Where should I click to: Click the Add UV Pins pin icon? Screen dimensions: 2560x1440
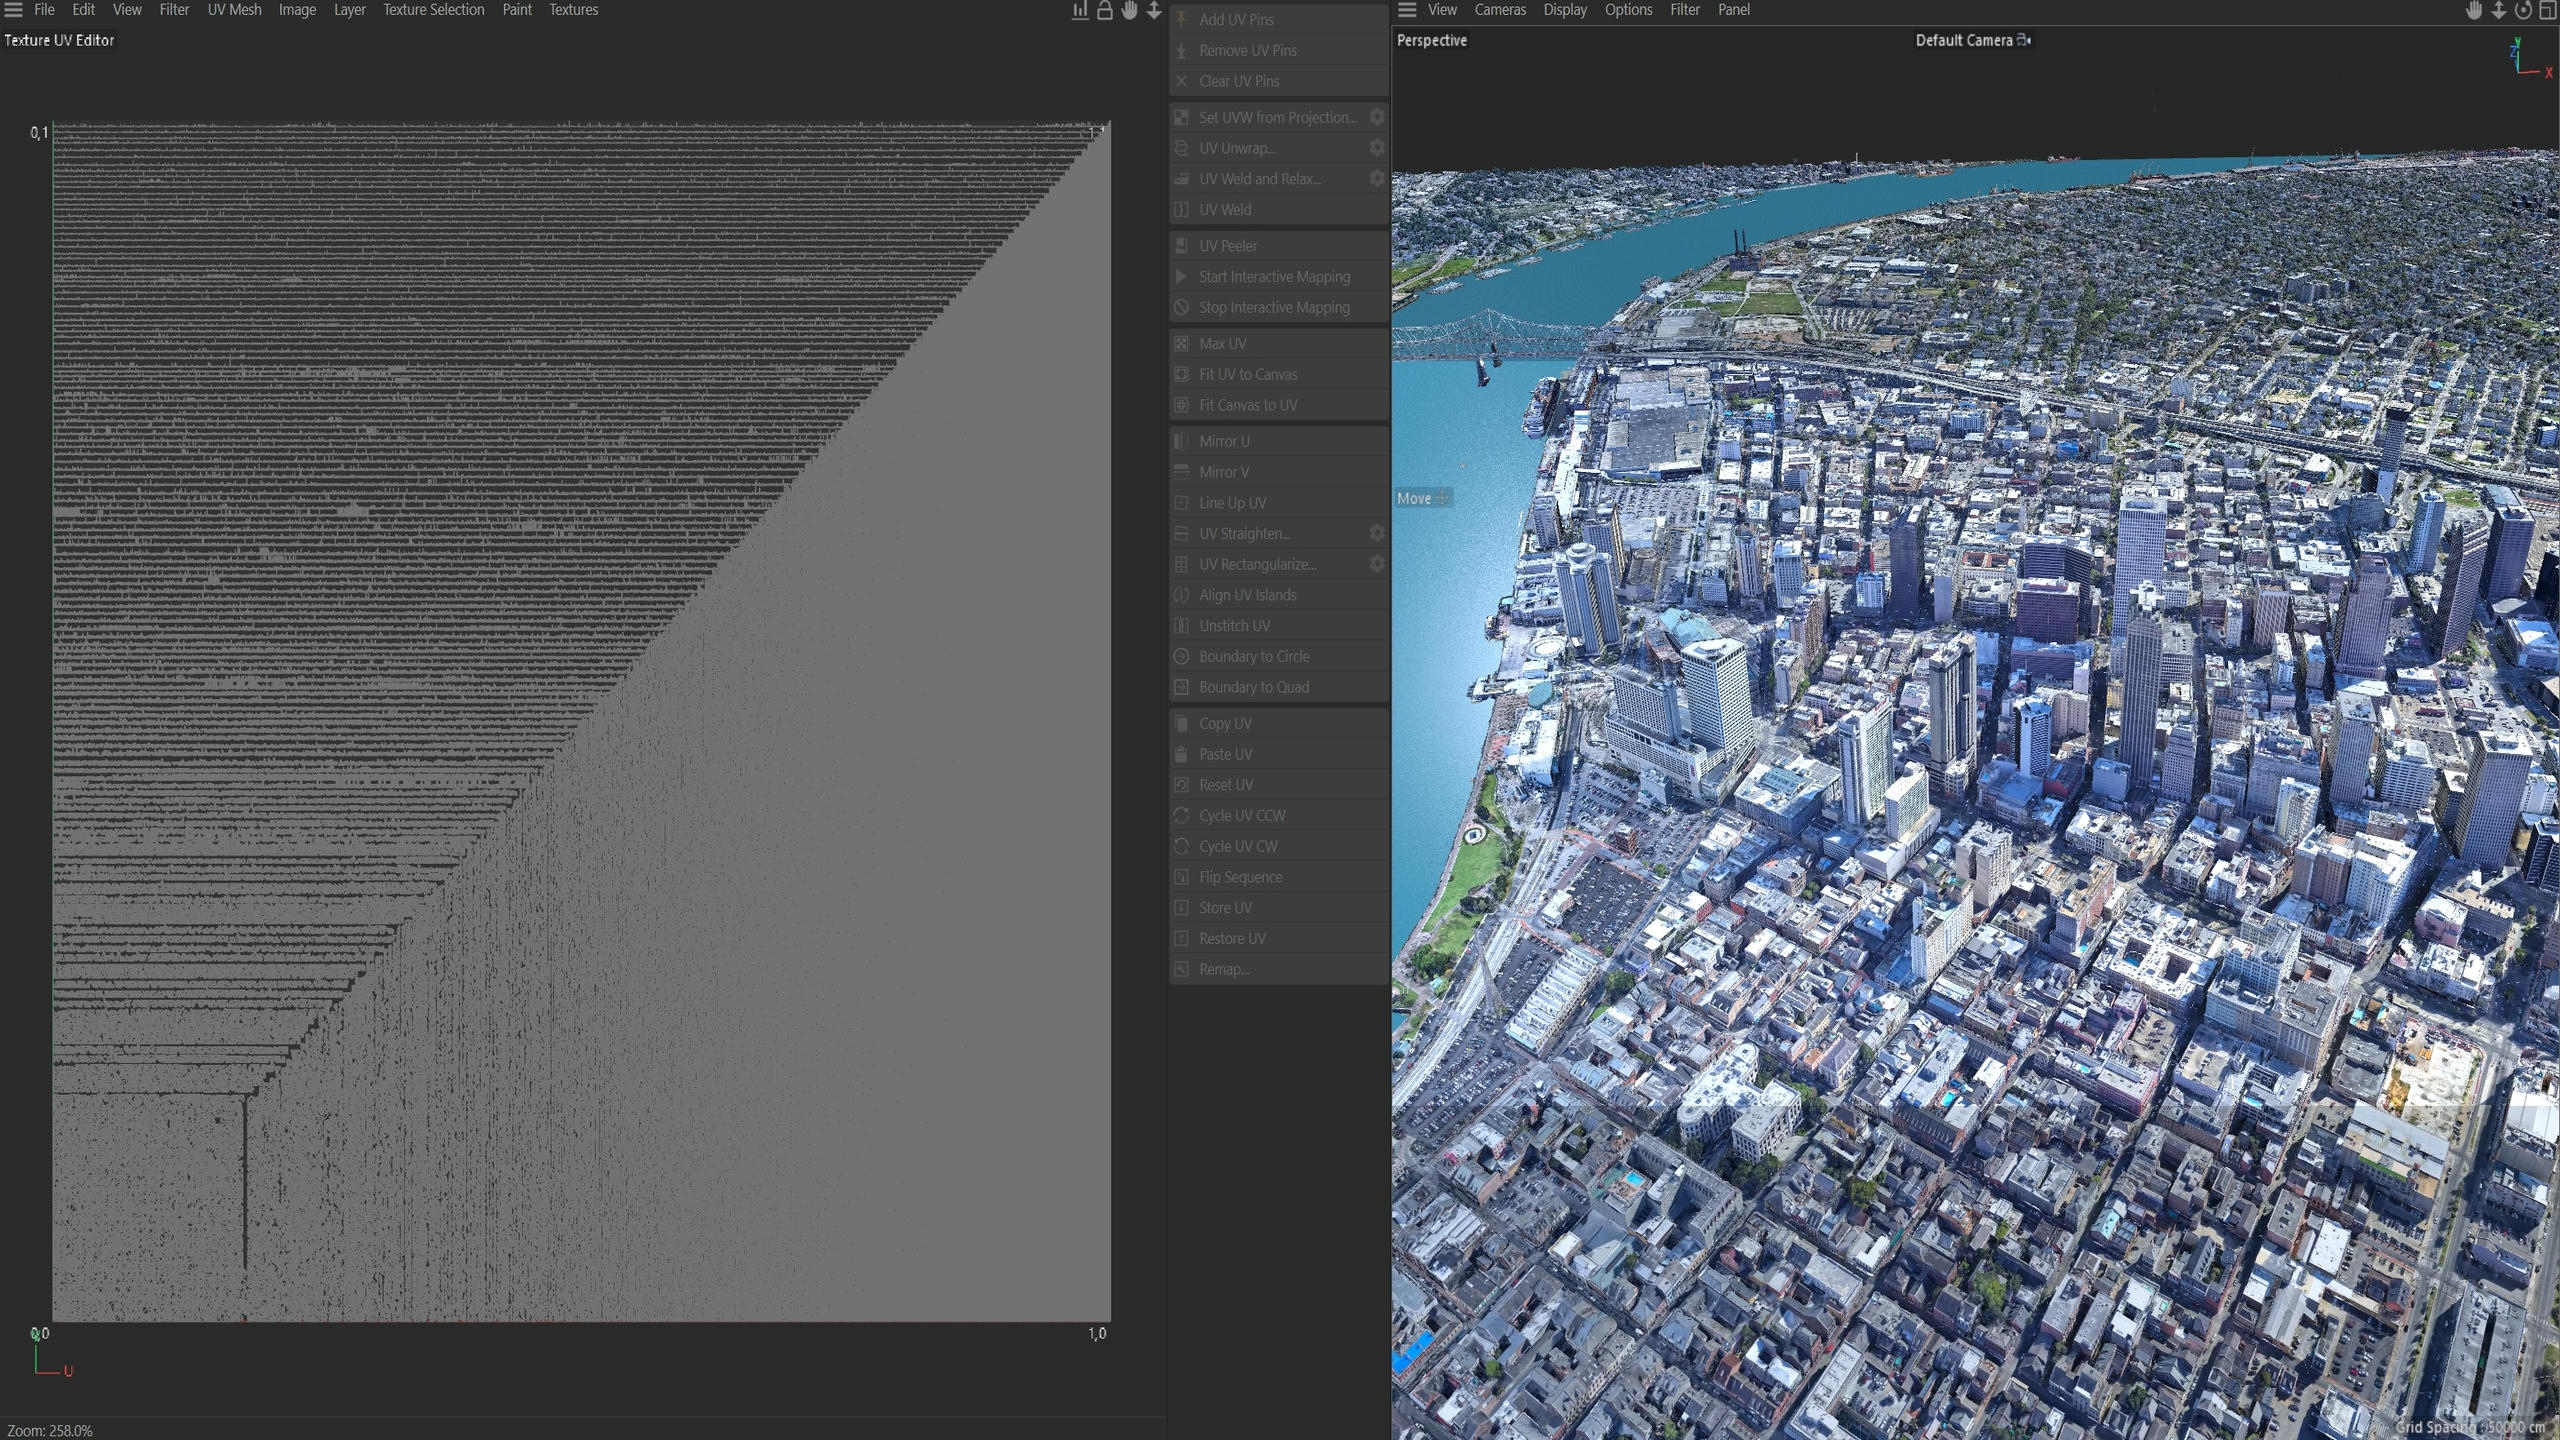[1181, 19]
